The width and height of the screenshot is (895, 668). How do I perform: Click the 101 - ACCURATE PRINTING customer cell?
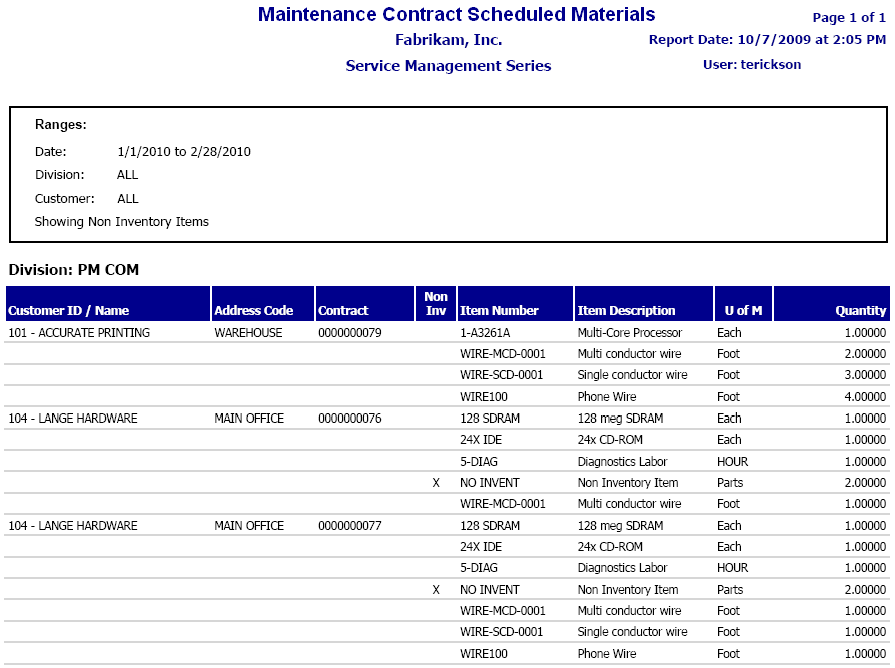(79, 333)
